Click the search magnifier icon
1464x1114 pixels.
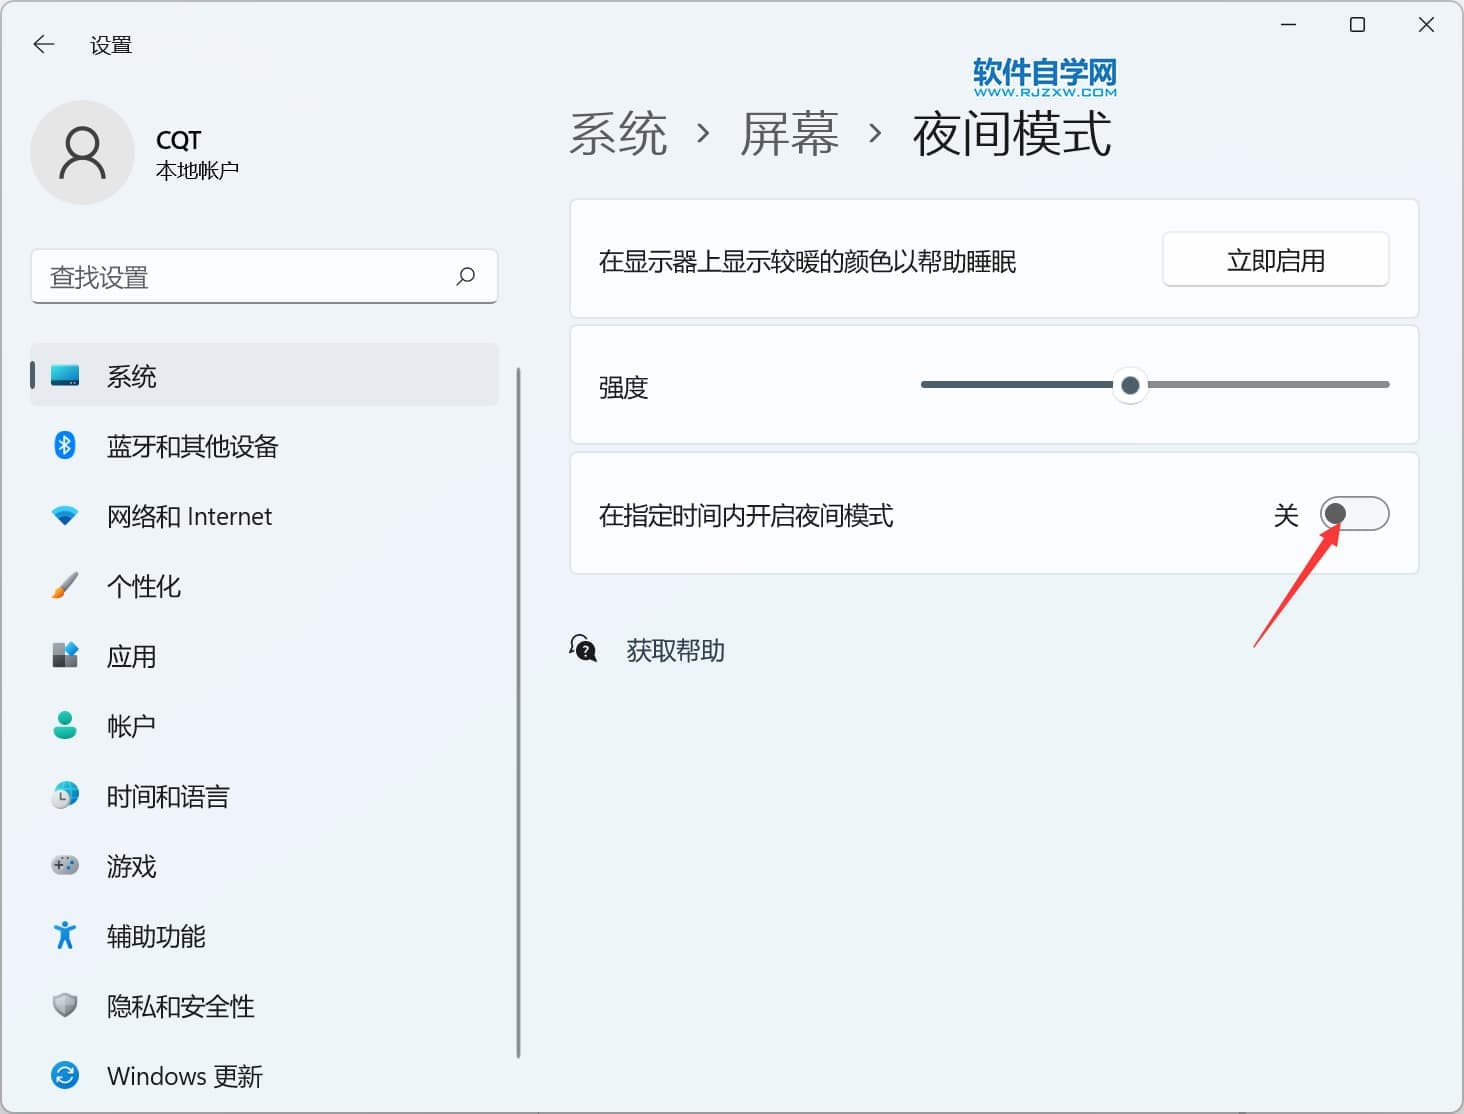click(x=465, y=276)
